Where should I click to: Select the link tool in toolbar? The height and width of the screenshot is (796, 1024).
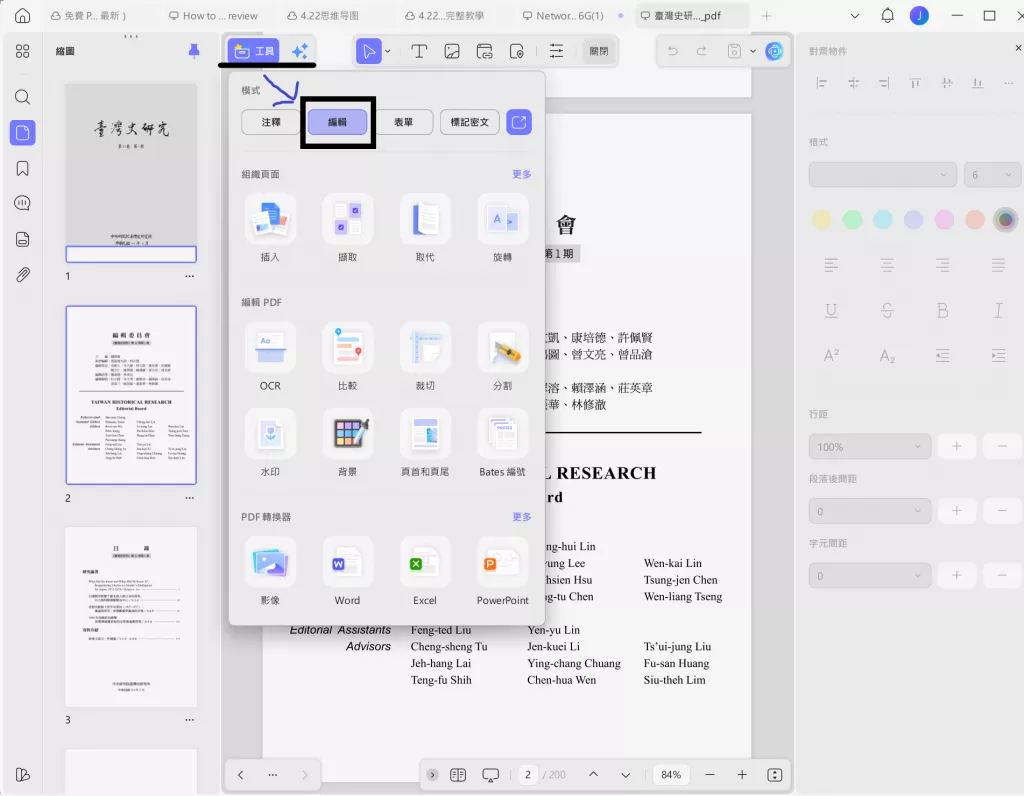[485, 51]
